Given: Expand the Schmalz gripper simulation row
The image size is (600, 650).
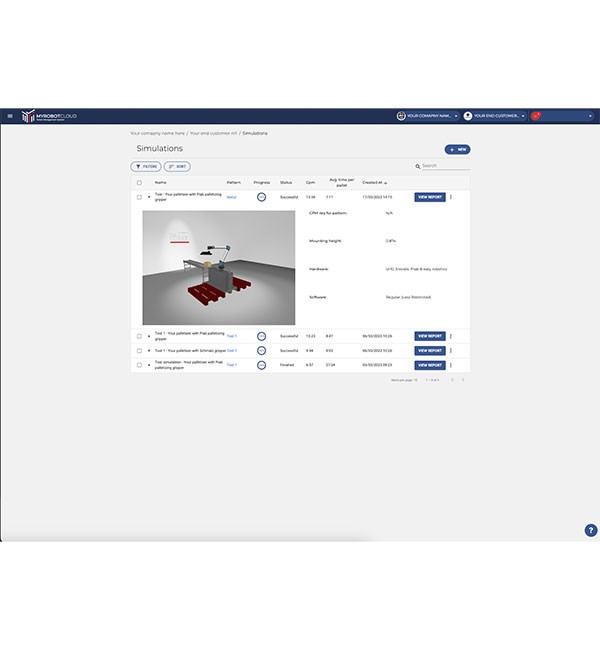Looking at the screenshot, I should click(149, 351).
